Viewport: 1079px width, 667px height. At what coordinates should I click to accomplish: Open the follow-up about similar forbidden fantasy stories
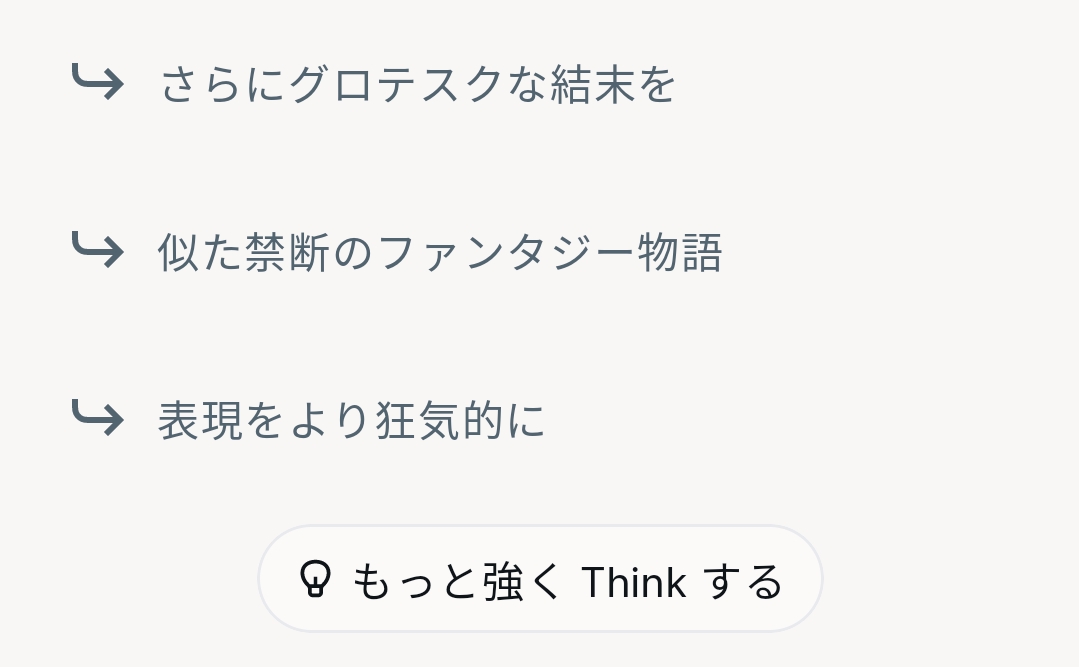(x=439, y=253)
